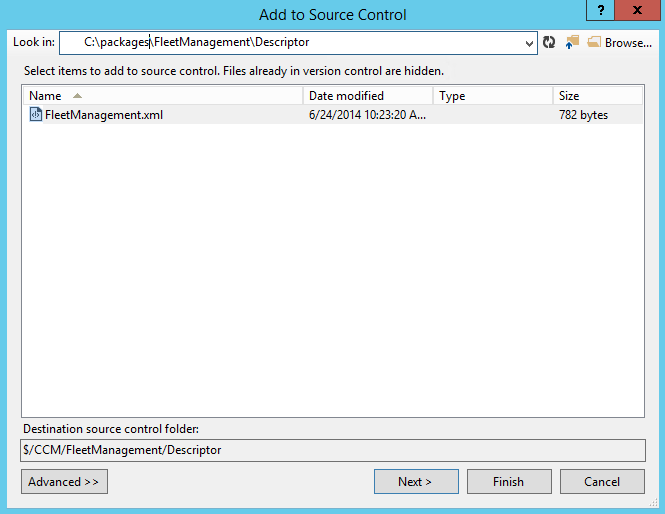Click in the Look in path field
Viewport: 665px width, 514px height.
click(300, 43)
